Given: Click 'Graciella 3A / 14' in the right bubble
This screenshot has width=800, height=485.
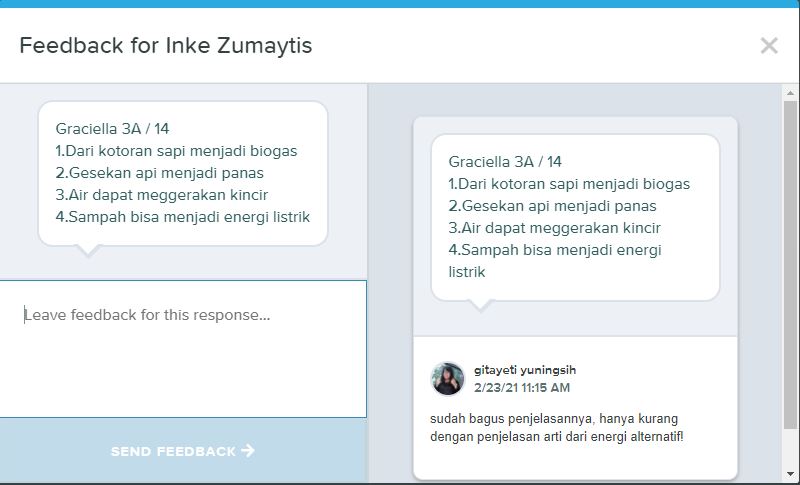Looking at the screenshot, I should coord(505,162).
